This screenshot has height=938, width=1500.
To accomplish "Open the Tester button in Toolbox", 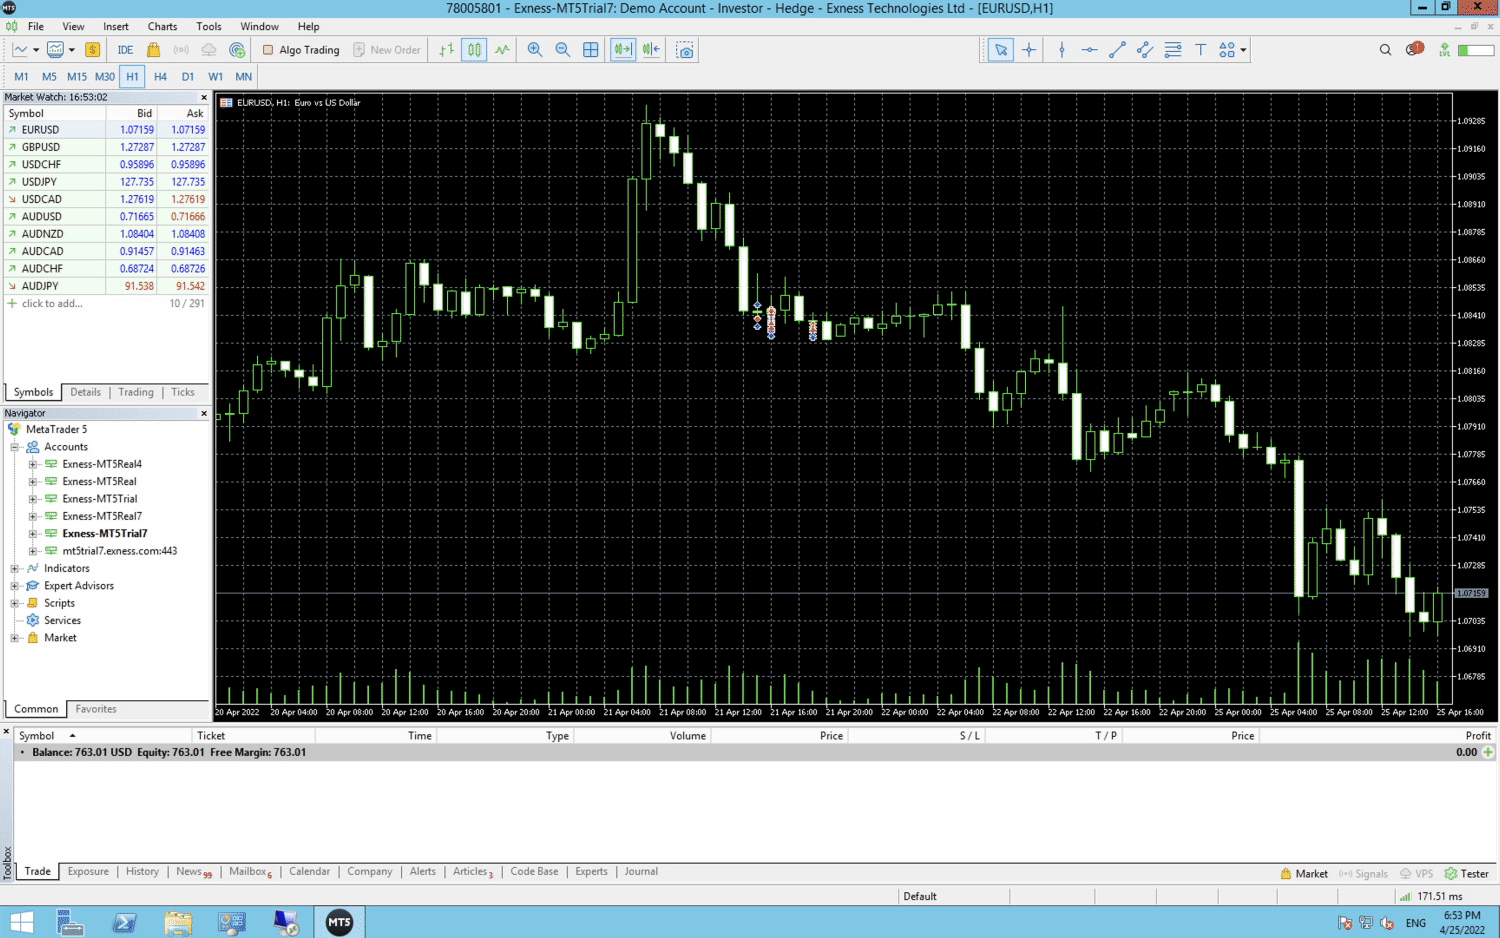I will (x=1466, y=873).
